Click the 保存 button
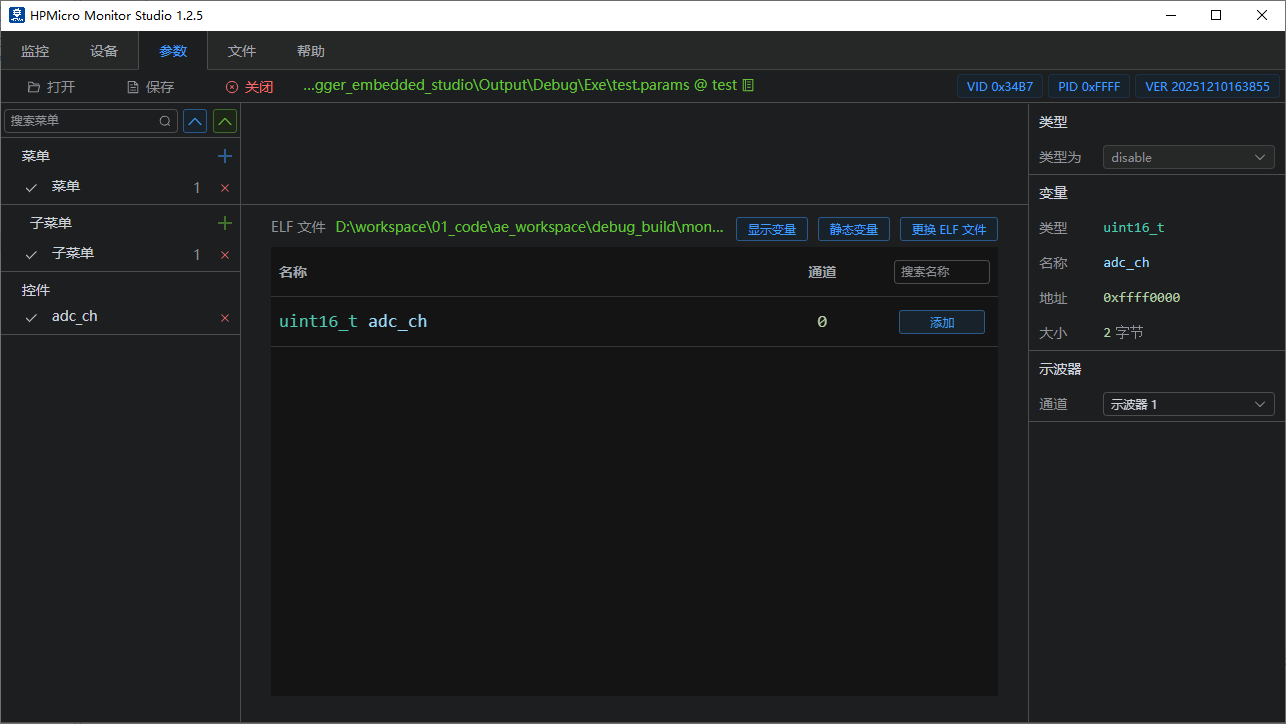Screen dimensions: 1286x724 coord(150,87)
